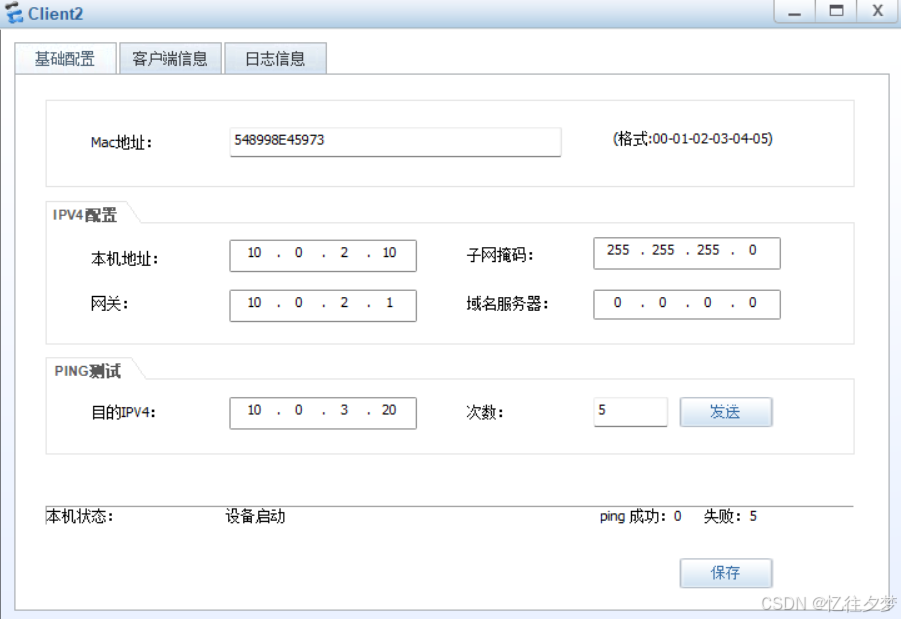Click the 发送 button
This screenshot has width=901, height=619.
(726, 412)
